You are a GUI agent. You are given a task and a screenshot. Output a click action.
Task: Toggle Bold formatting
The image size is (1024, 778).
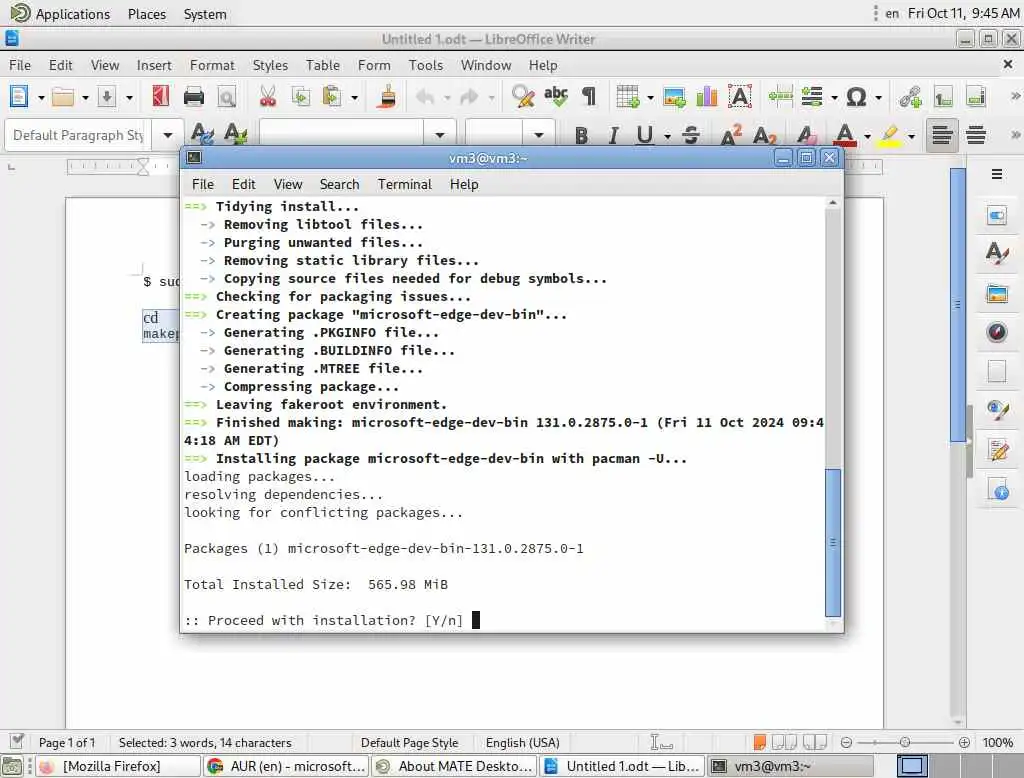pos(581,135)
